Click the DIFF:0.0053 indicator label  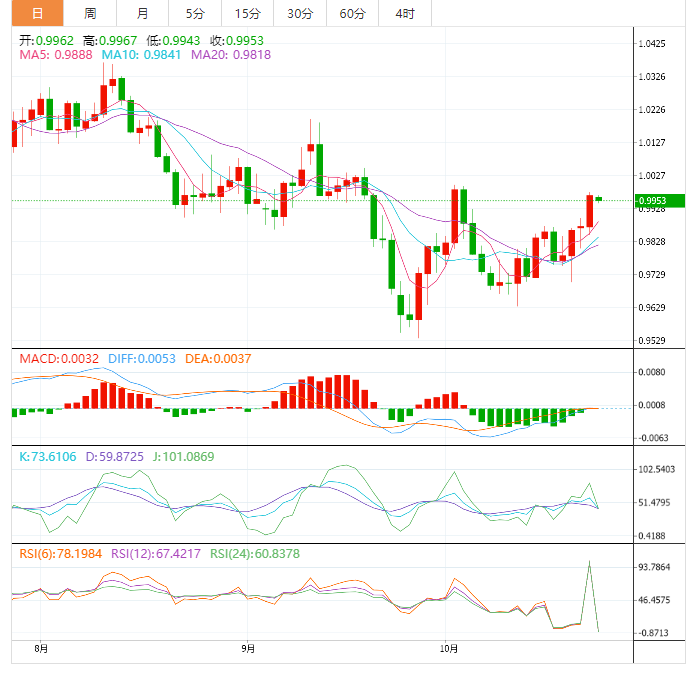click(142, 358)
